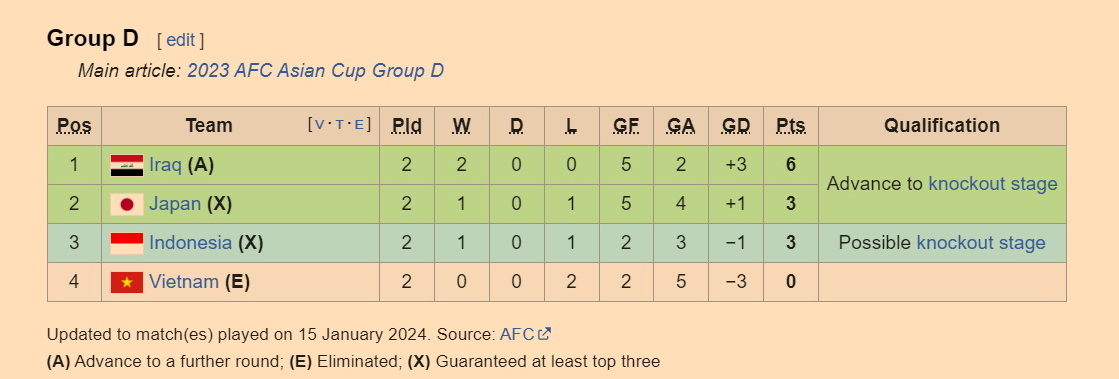
Task: Open the knockout stage link in Possible row
Action: (x=981, y=243)
